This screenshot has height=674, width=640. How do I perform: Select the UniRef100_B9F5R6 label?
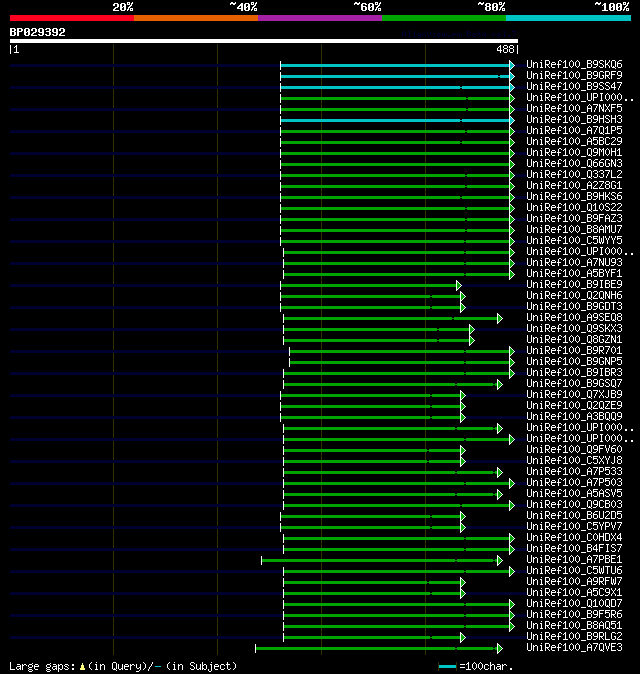tap(574, 615)
